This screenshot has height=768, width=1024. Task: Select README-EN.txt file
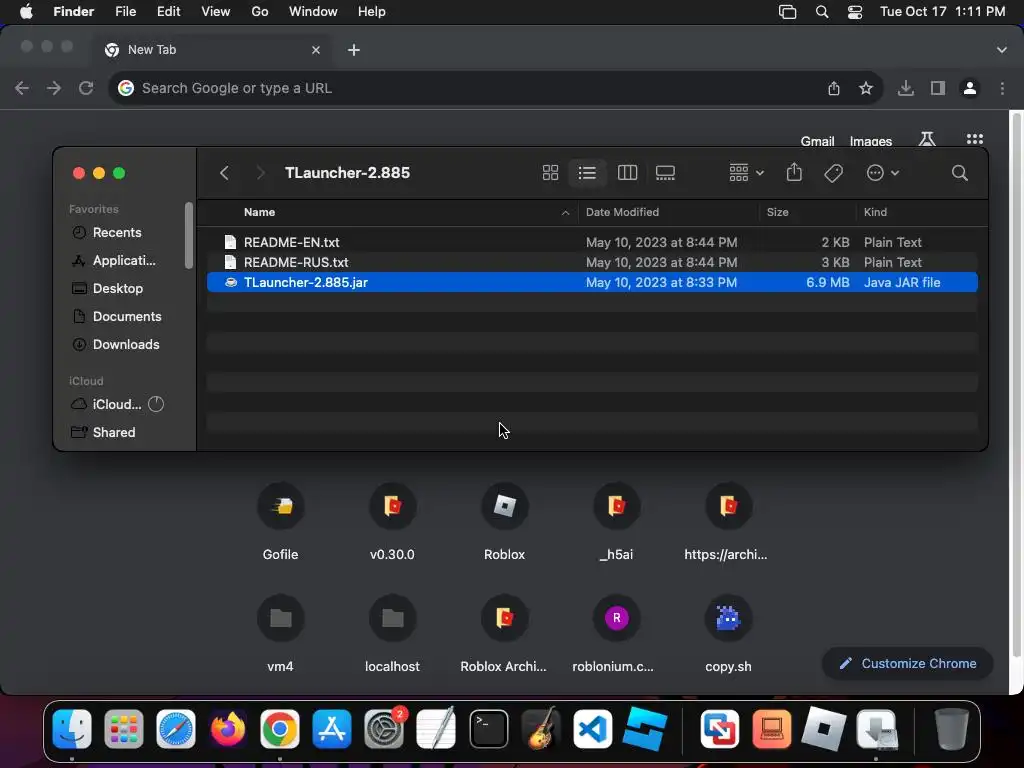coord(592,242)
